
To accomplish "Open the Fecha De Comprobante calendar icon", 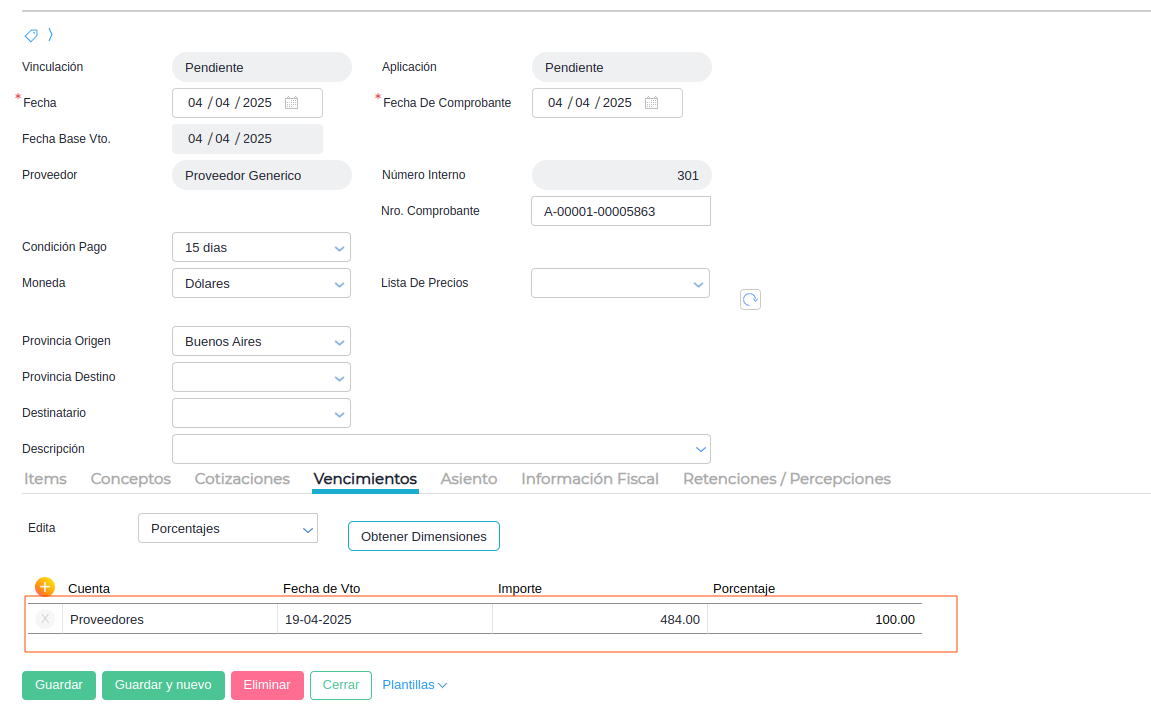I will coord(651,103).
